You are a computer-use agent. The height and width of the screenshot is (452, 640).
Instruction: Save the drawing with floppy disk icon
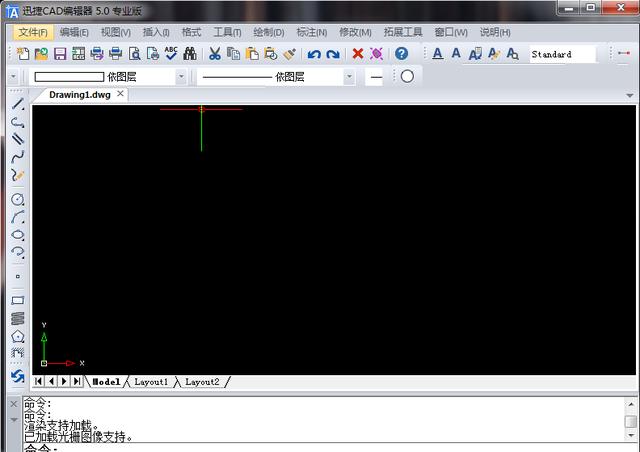pyautogui.click(x=60, y=54)
